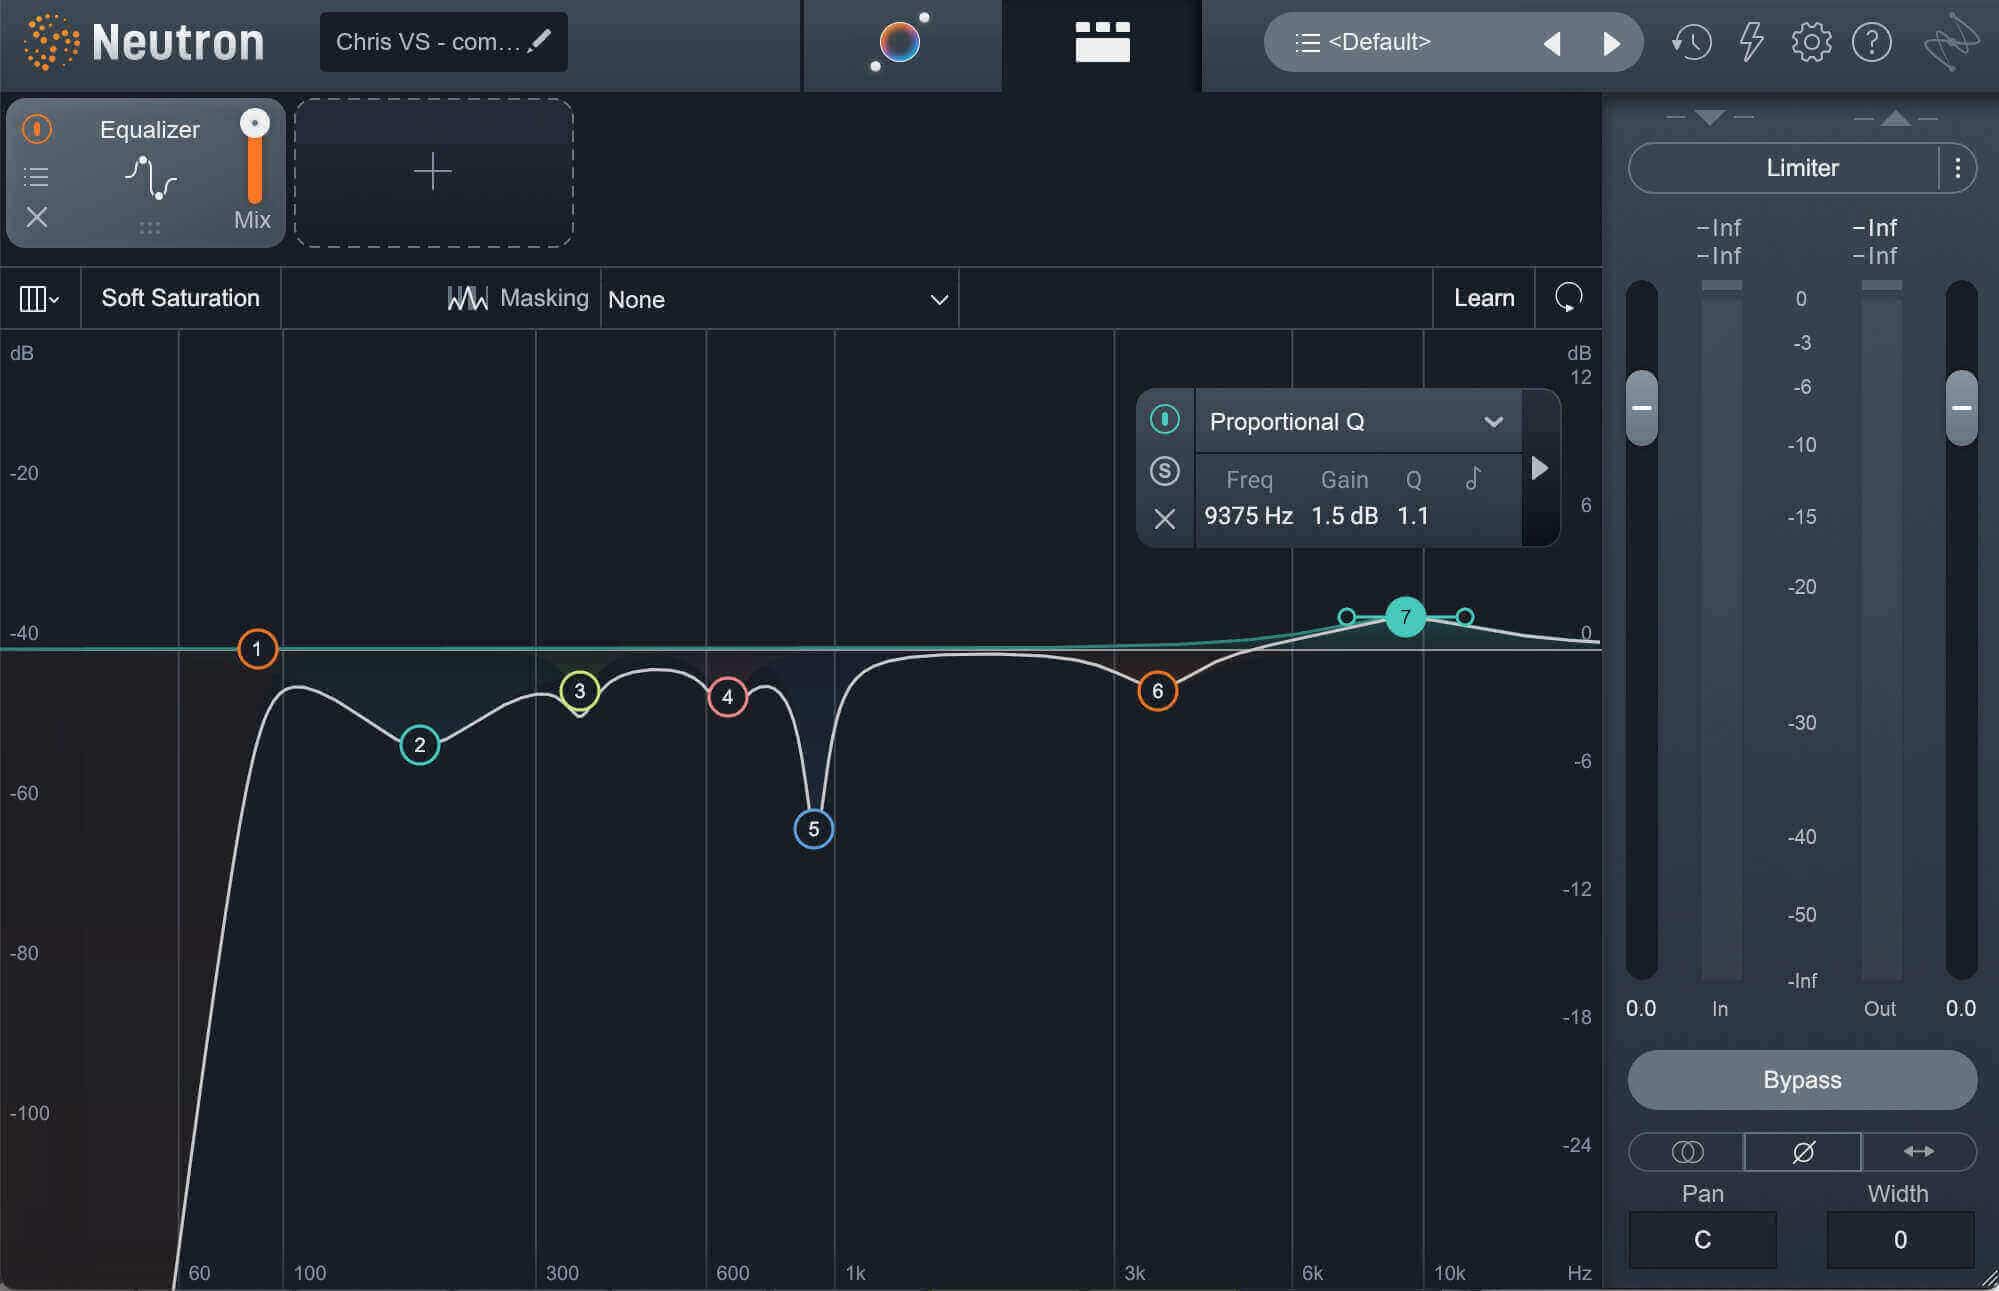Viewport: 1999px width, 1291px height.
Task: Click the output gain up triangle
Action: pyautogui.click(x=1895, y=118)
